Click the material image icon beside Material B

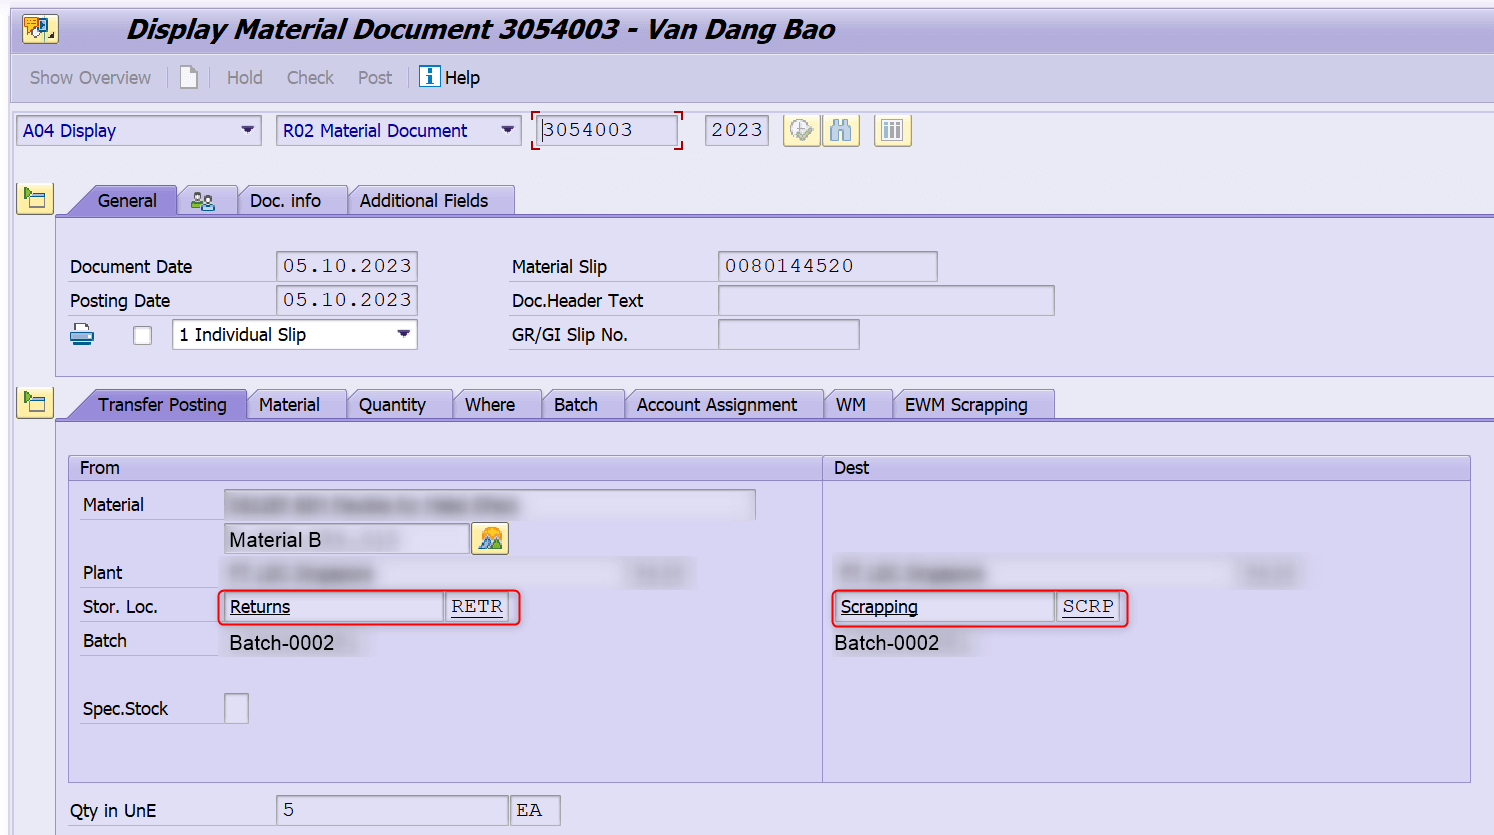489,538
